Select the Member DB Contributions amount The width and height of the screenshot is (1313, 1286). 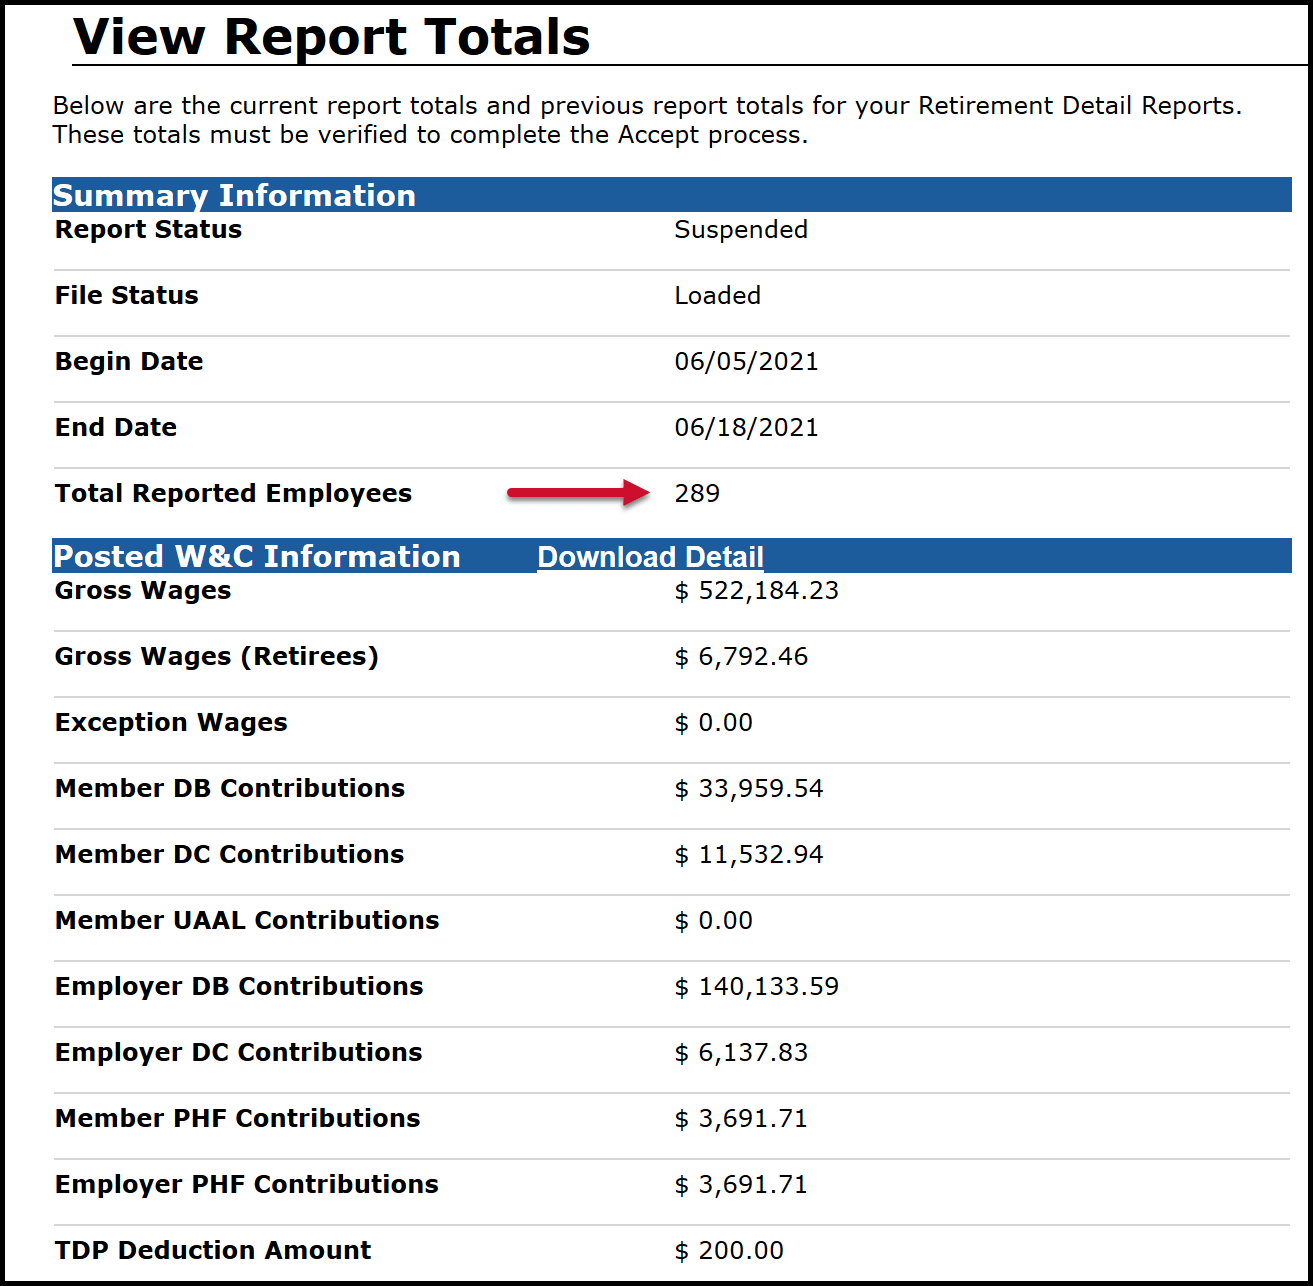[749, 789]
